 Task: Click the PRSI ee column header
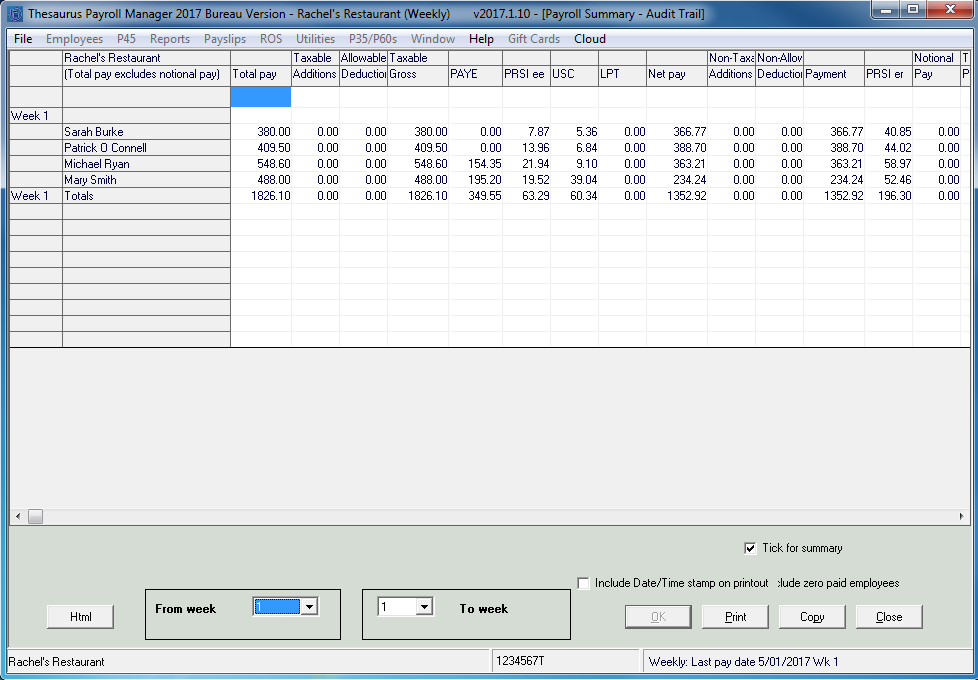pos(524,74)
